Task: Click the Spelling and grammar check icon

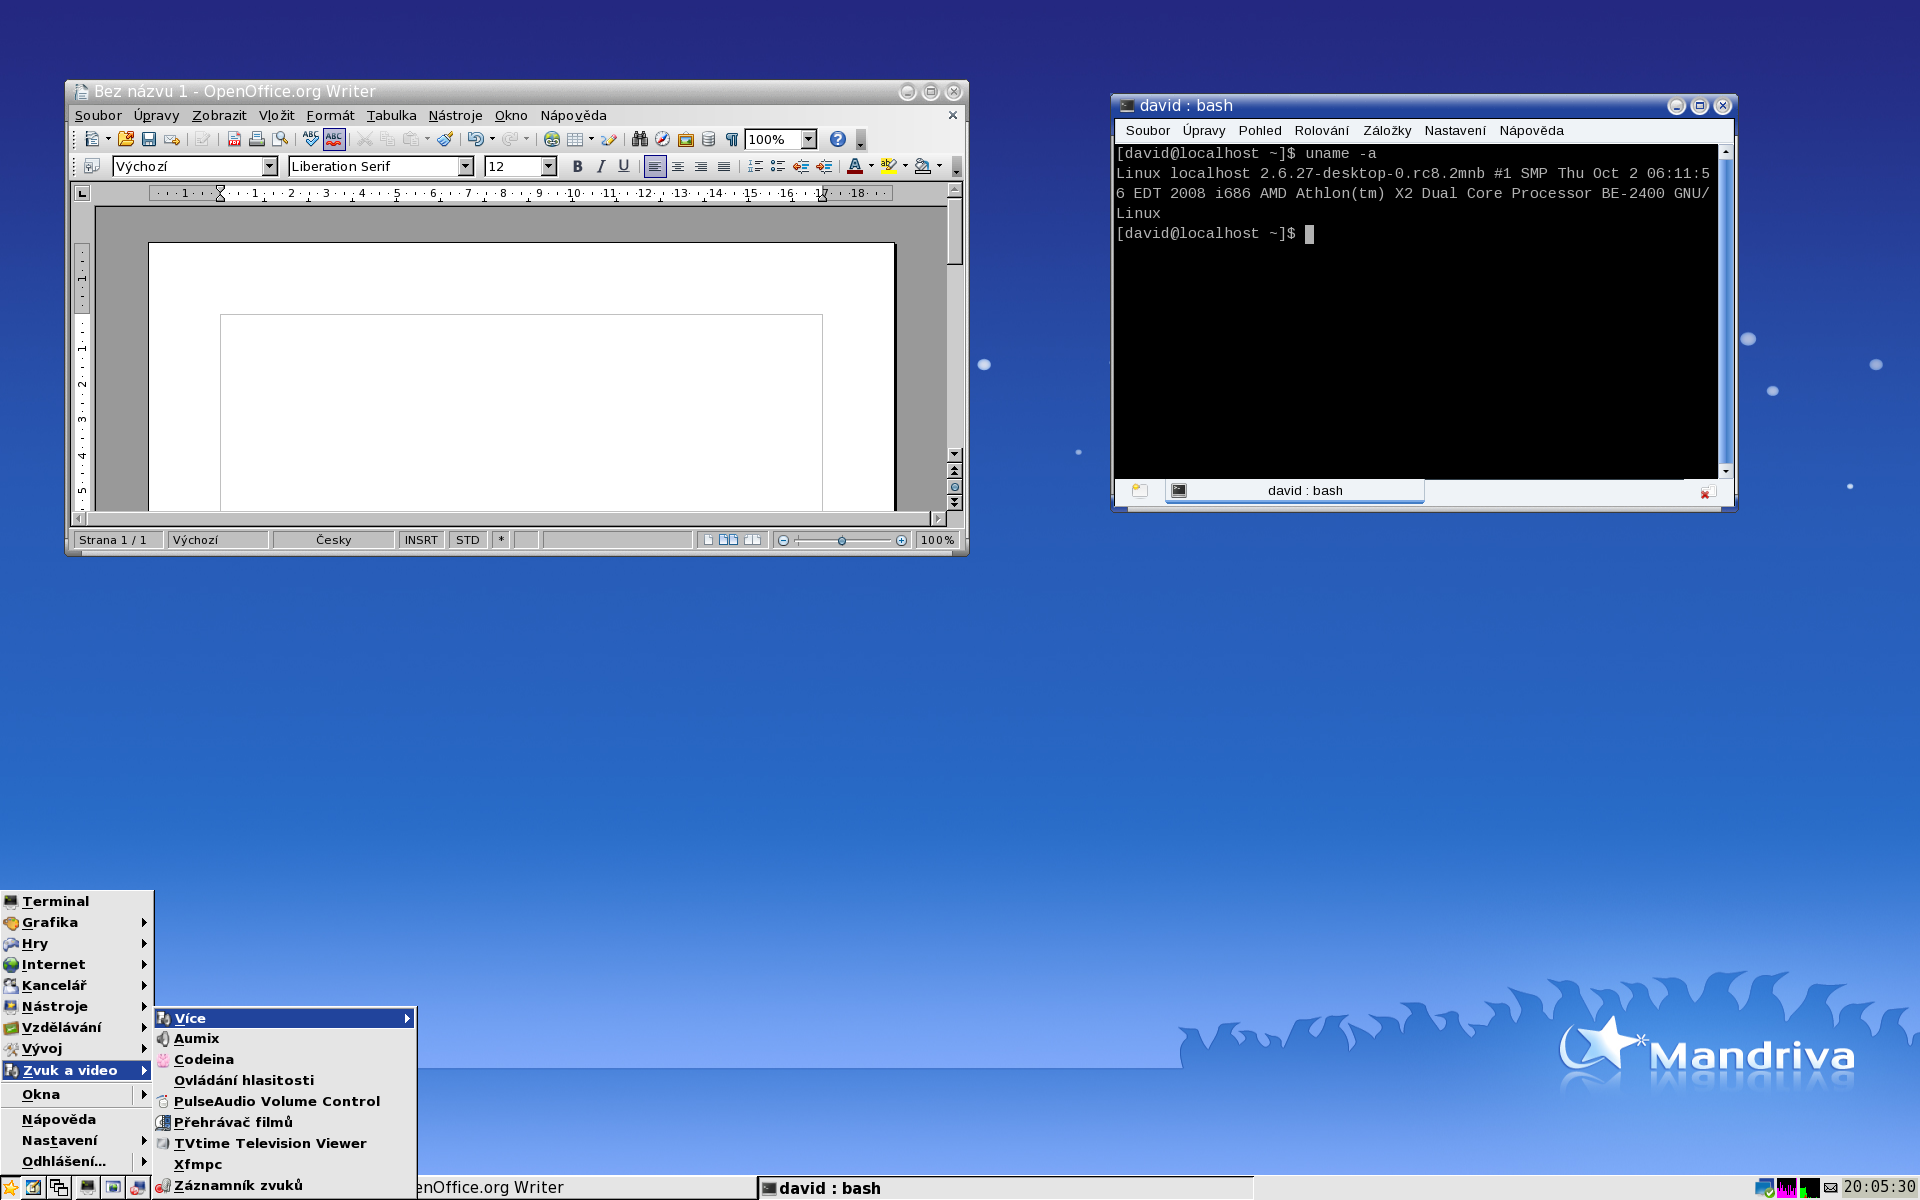Action: [x=311, y=139]
